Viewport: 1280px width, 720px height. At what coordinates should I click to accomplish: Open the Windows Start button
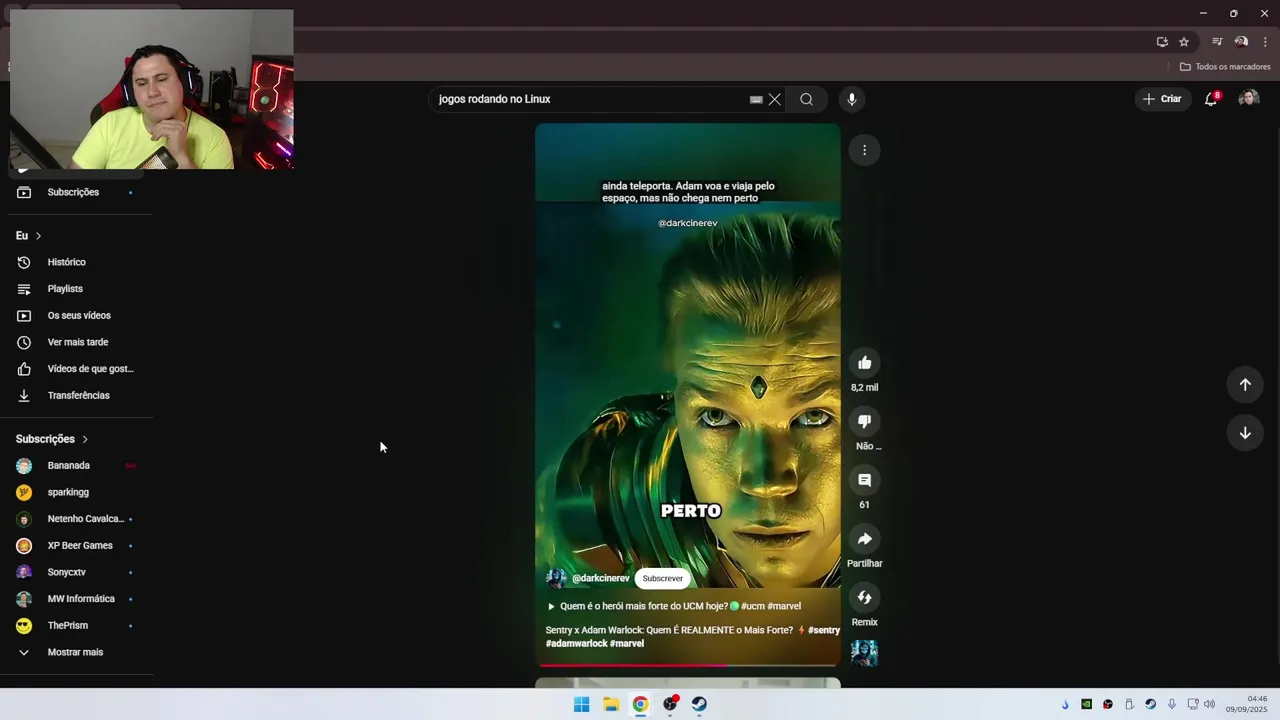pyautogui.click(x=581, y=704)
